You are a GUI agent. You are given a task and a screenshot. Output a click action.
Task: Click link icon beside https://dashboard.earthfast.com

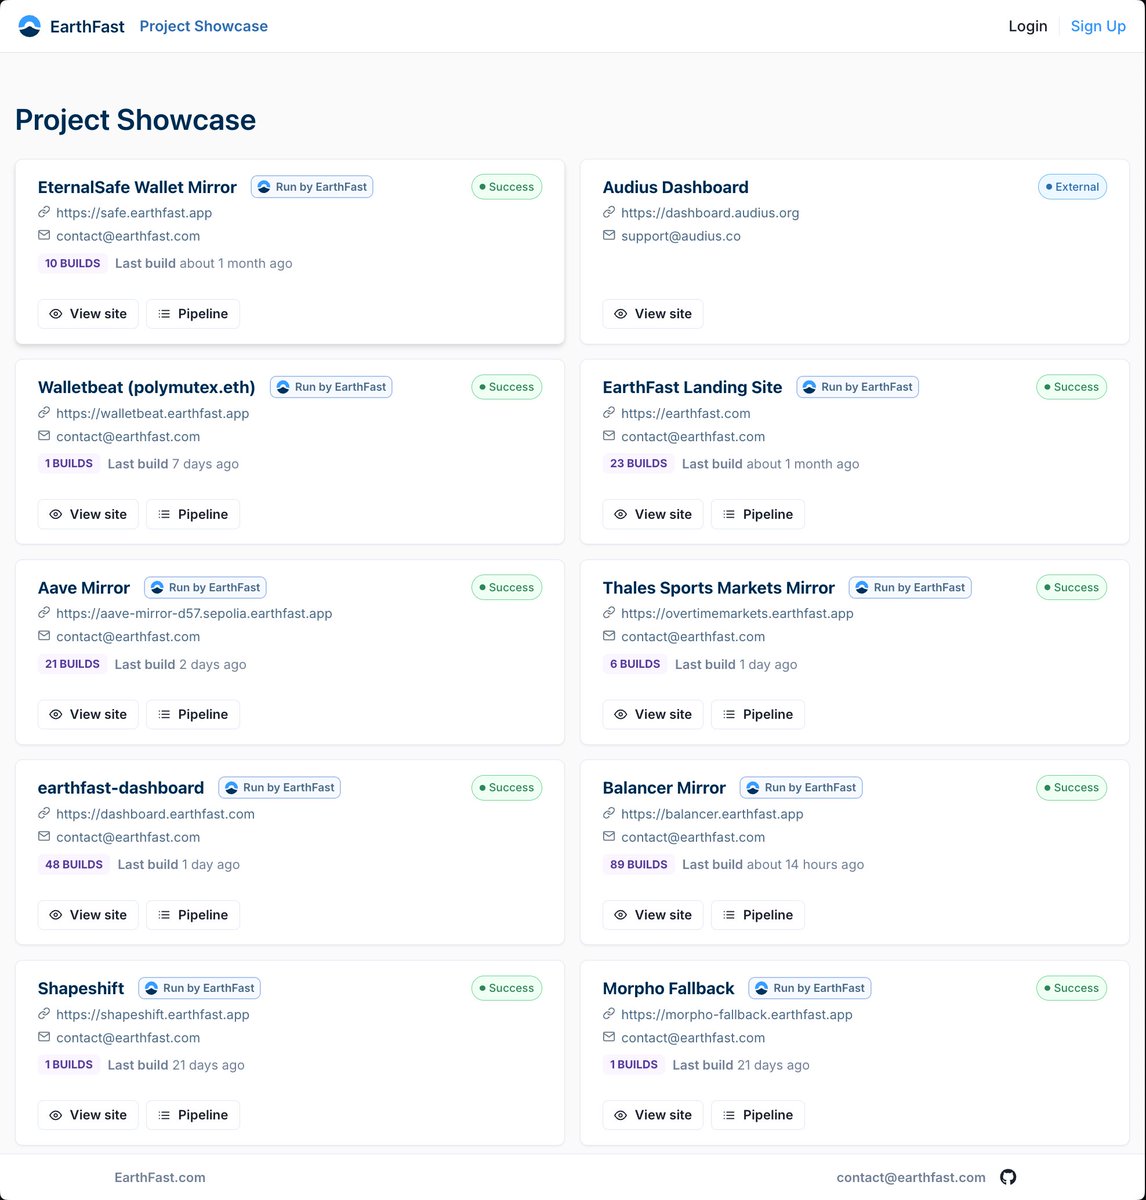click(44, 814)
